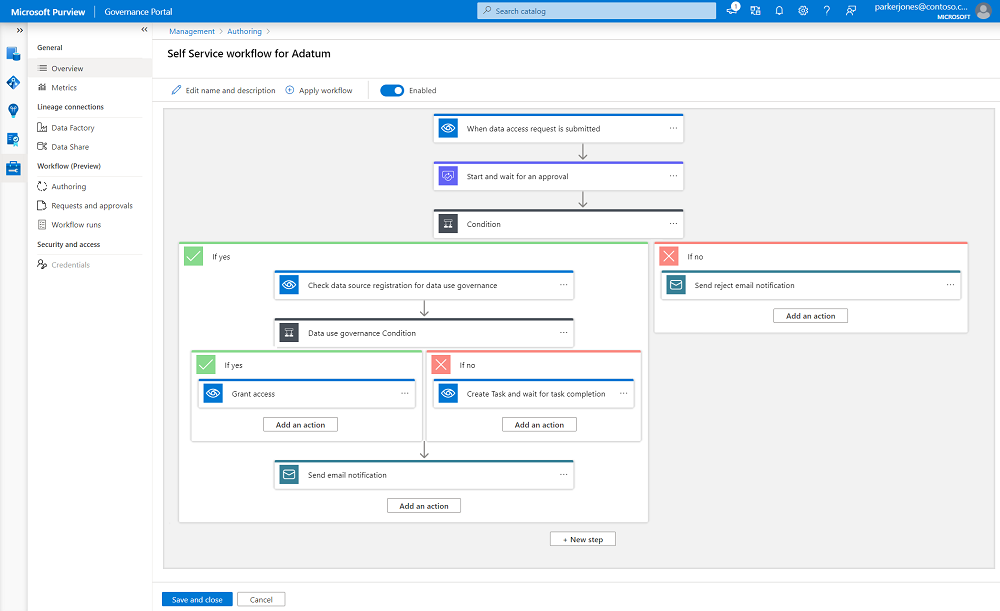Select Authoring in the breadcrumb trail
Viewport: 1000px width, 611px height.
[x=244, y=31]
